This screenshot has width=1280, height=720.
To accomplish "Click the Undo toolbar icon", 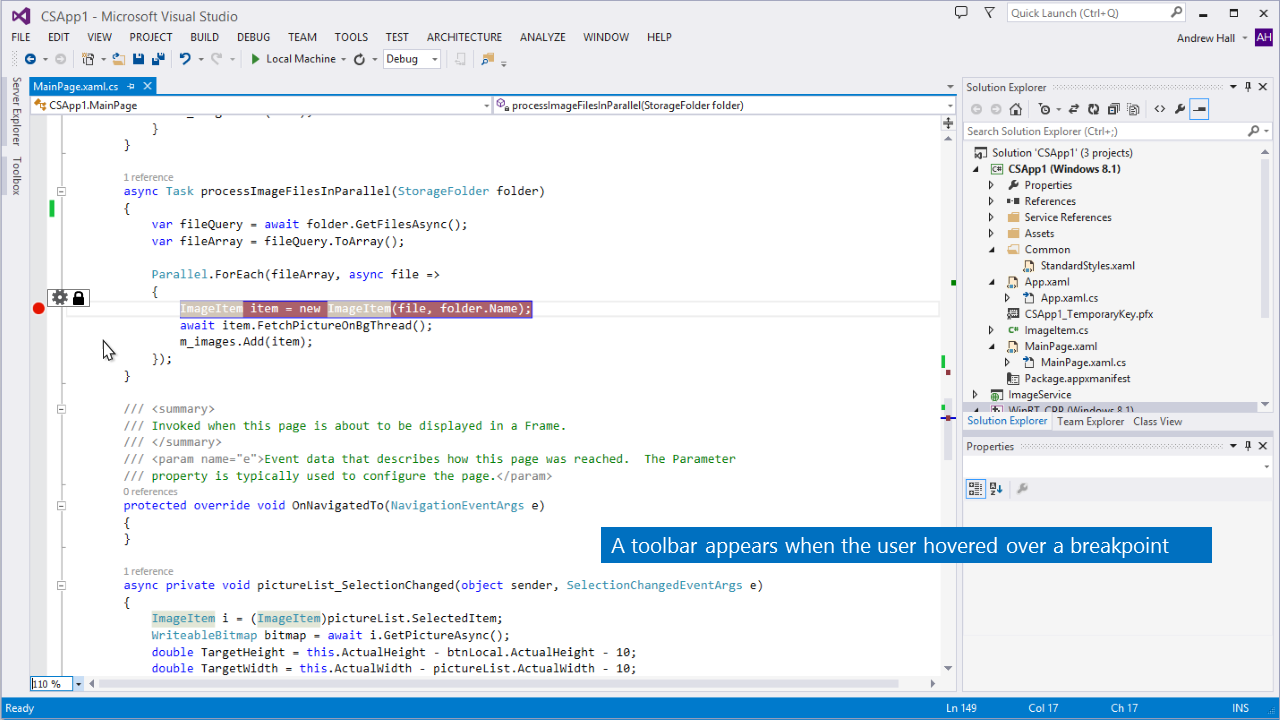I will click(185, 59).
